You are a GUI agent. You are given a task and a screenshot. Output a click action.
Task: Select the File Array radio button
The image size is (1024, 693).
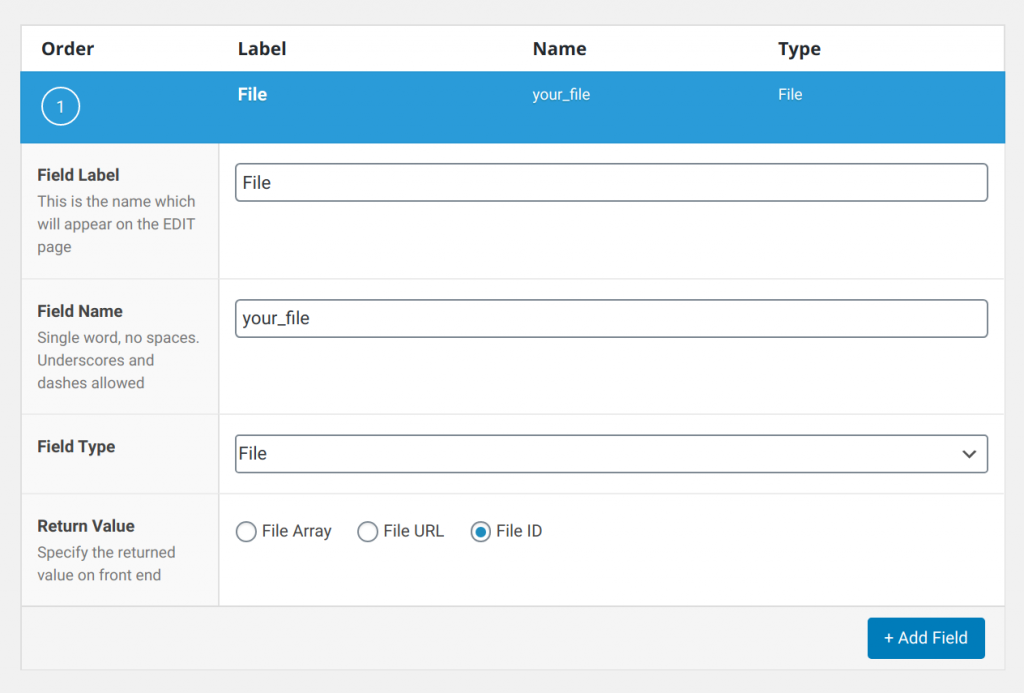point(246,532)
